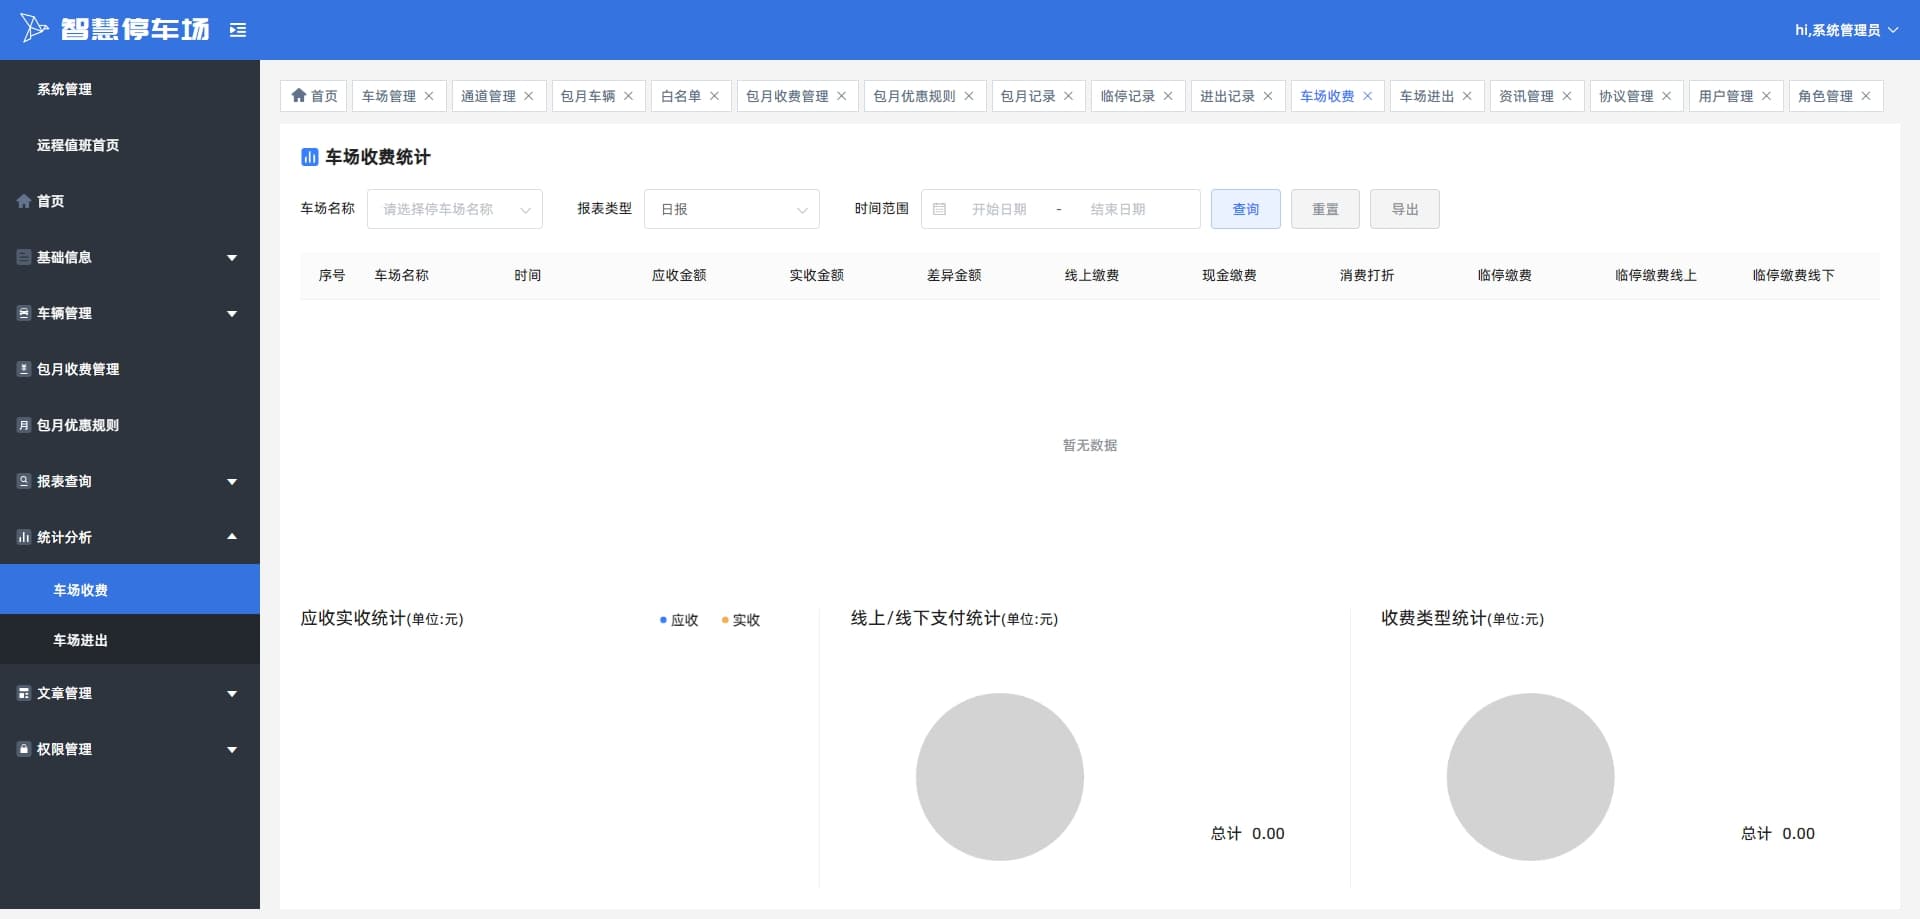Open the 报表类型 dropdown showing 日报
This screenshot has width=1920, height=919.
pos(732,209)
